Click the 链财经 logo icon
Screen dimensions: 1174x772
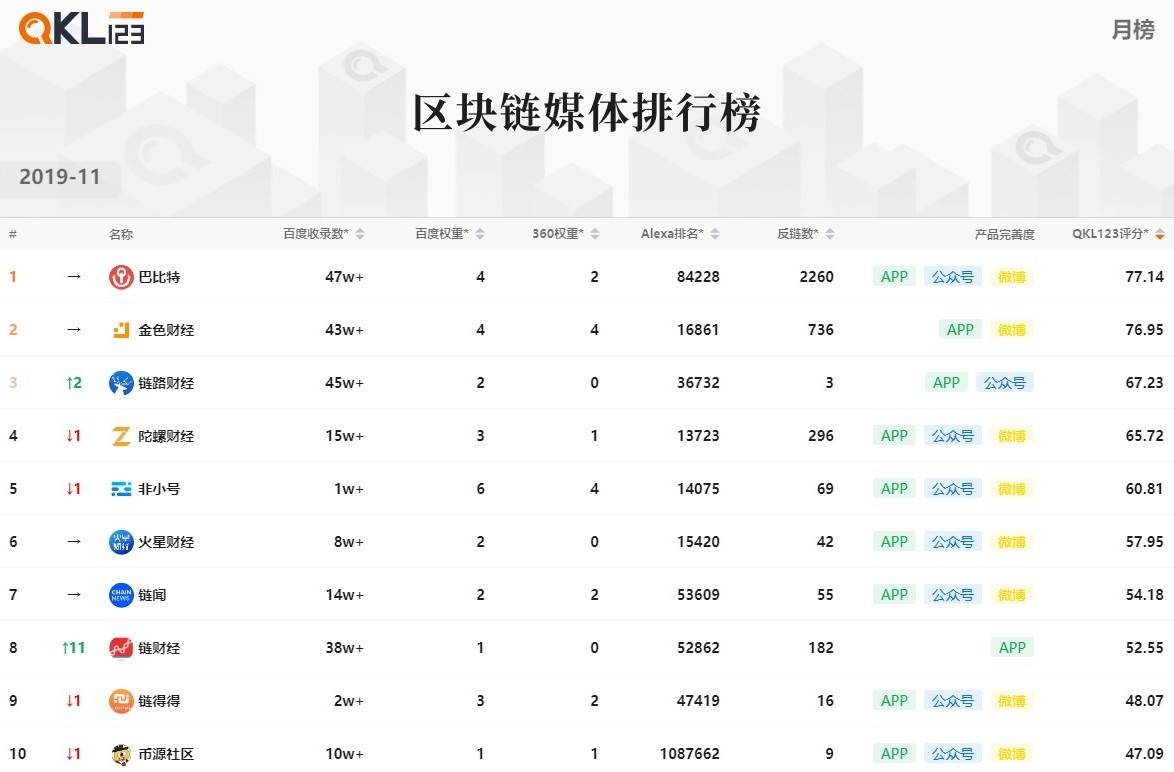pos(121,648)
